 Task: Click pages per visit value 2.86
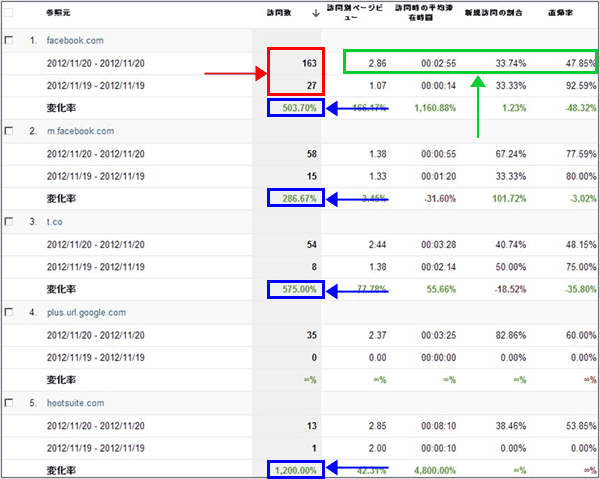[377, 63]
